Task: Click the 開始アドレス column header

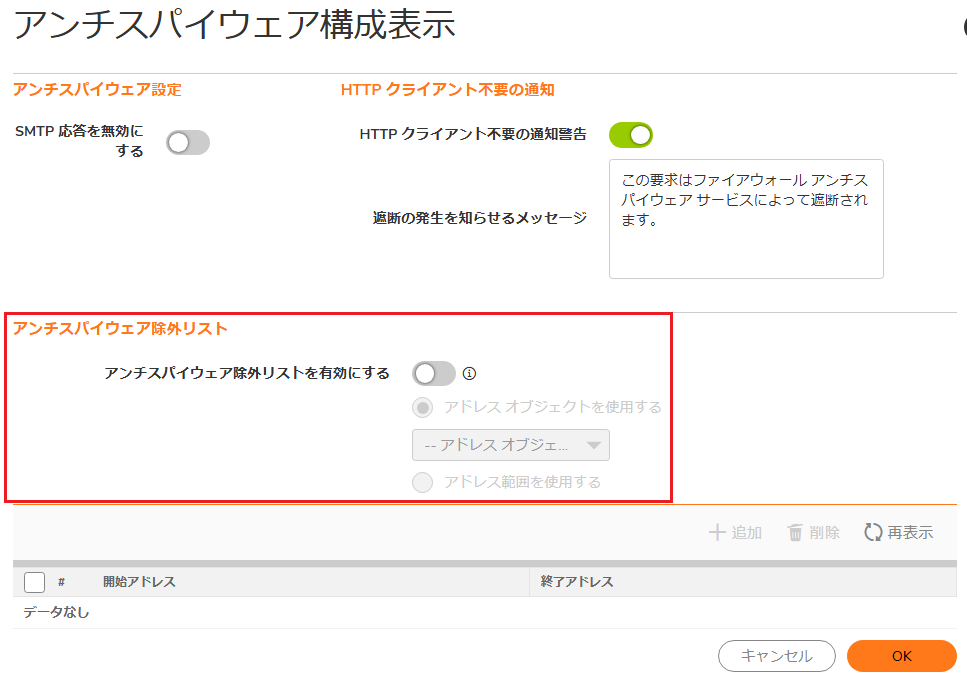Action: tap(139, 582)
